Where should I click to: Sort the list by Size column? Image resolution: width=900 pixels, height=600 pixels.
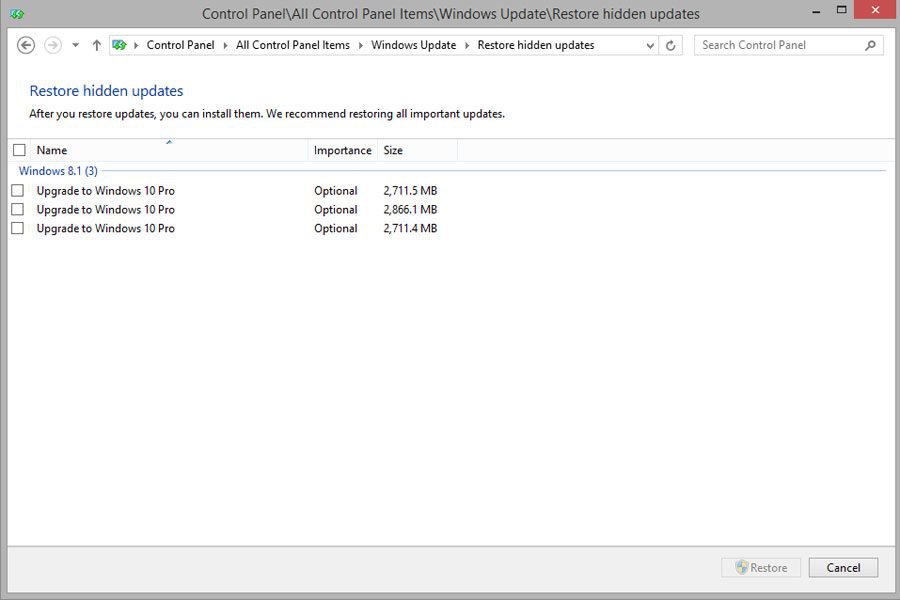[x=417, y=150]
